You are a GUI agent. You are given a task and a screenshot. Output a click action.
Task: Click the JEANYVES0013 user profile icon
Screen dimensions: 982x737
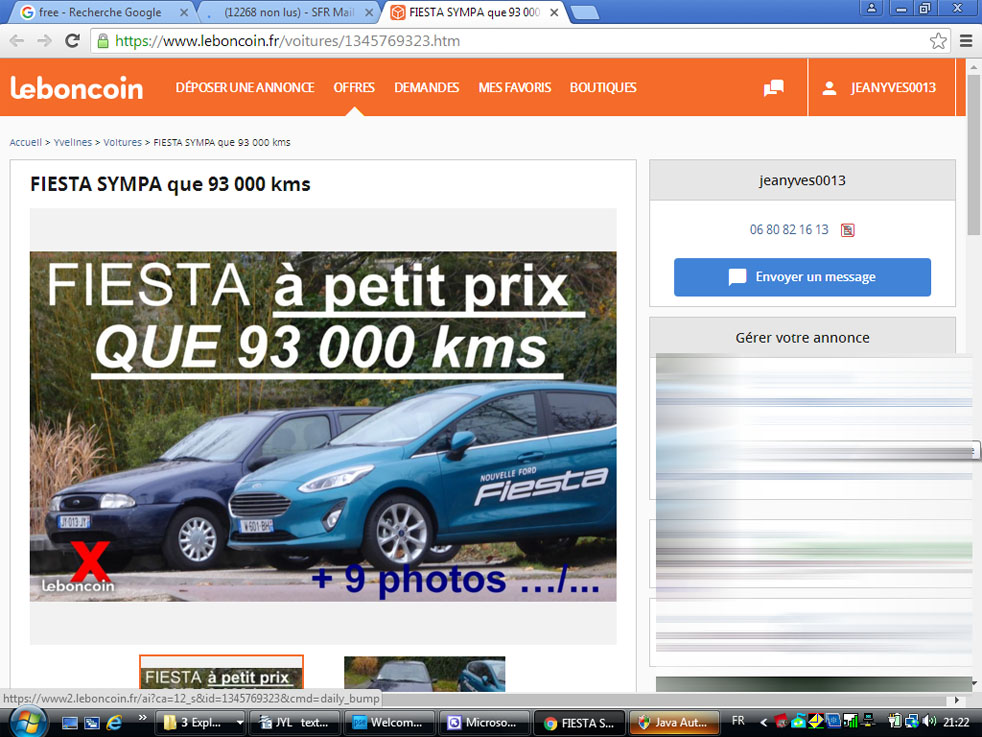pyautogui.click(x=829, y=88)
